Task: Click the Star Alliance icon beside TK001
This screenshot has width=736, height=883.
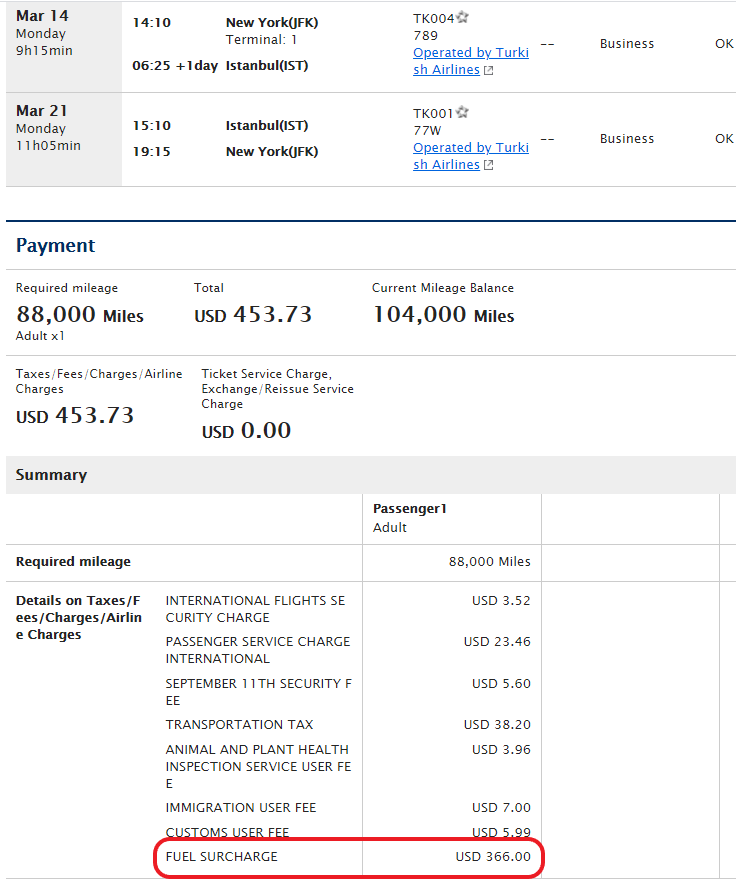Action: (x=462, y=112)
